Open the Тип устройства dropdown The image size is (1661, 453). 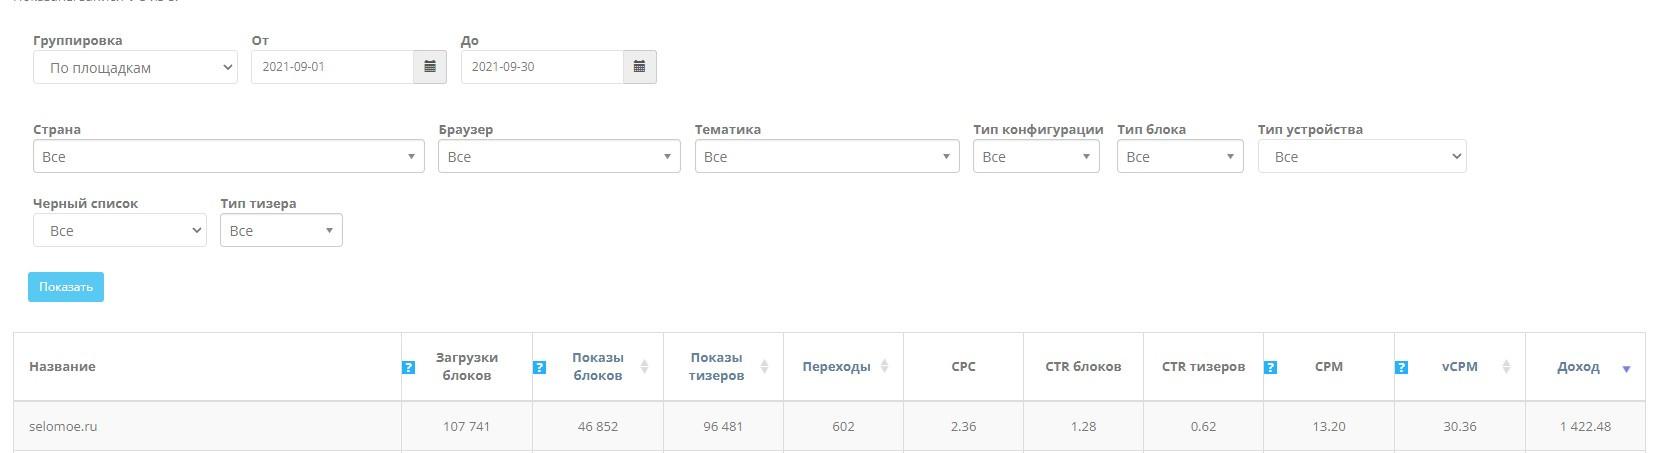click(1361, 157)
